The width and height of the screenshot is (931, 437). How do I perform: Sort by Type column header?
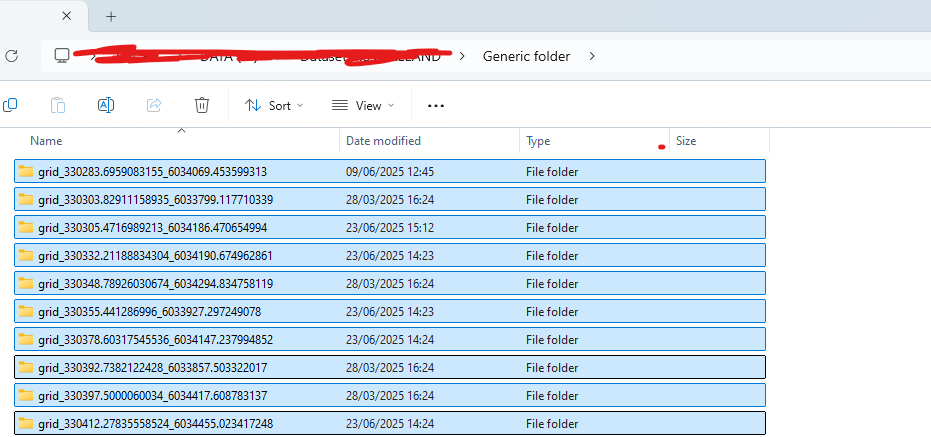[x=538, y=141]
